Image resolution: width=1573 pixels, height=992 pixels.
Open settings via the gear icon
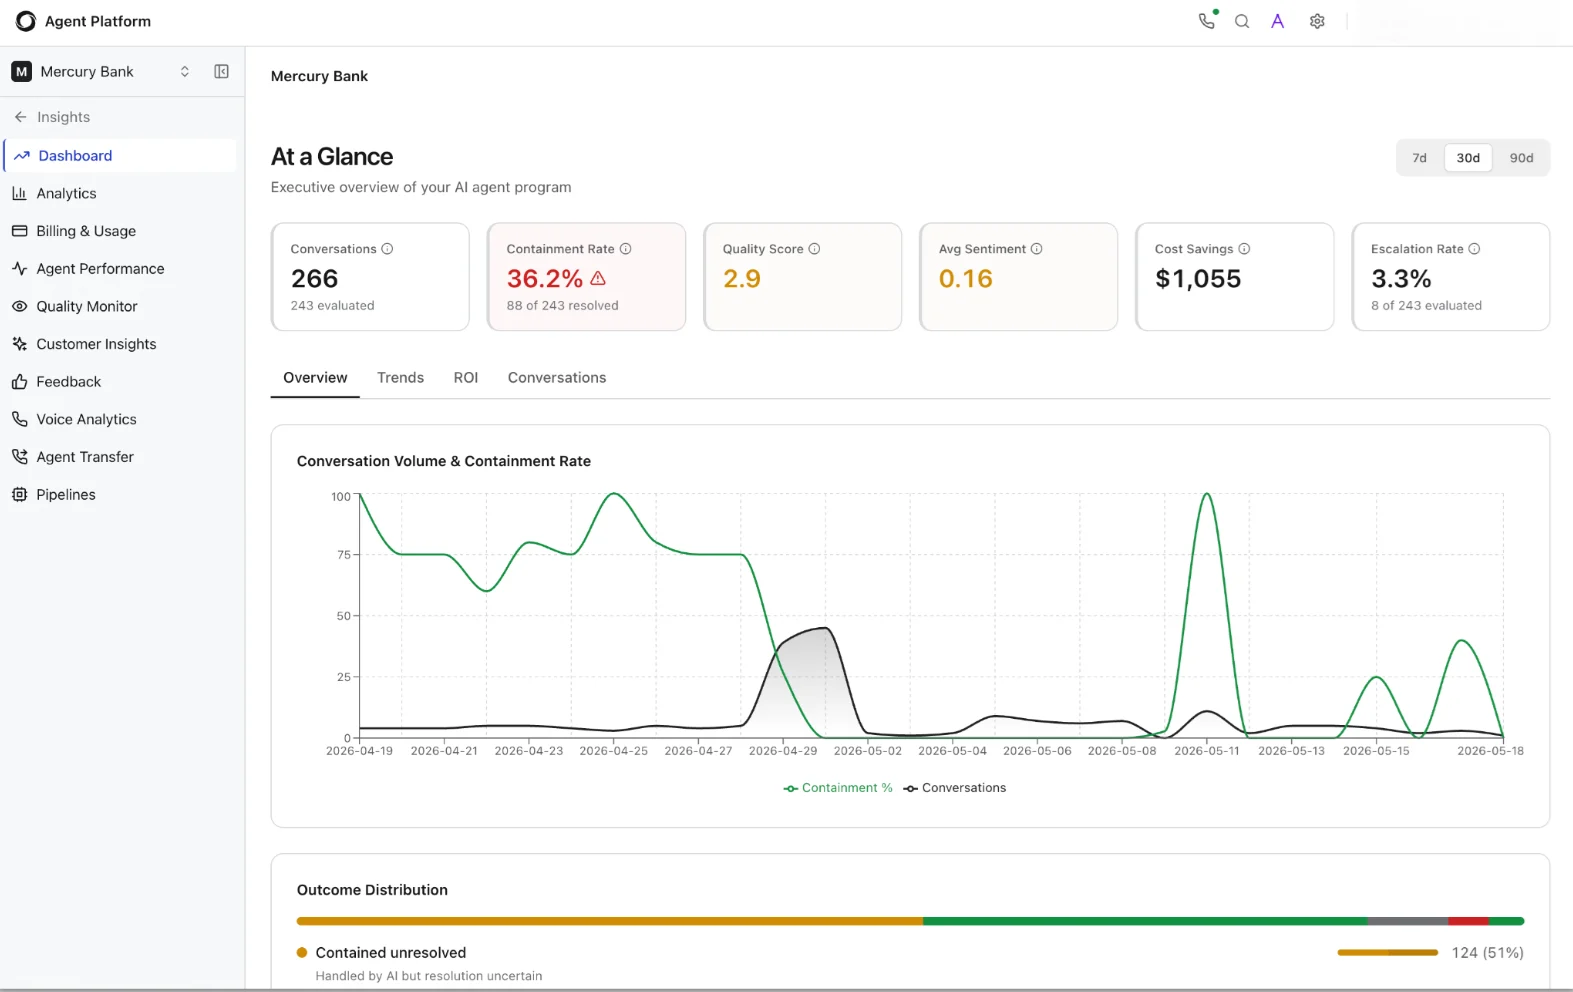[x=1317, y=21]
